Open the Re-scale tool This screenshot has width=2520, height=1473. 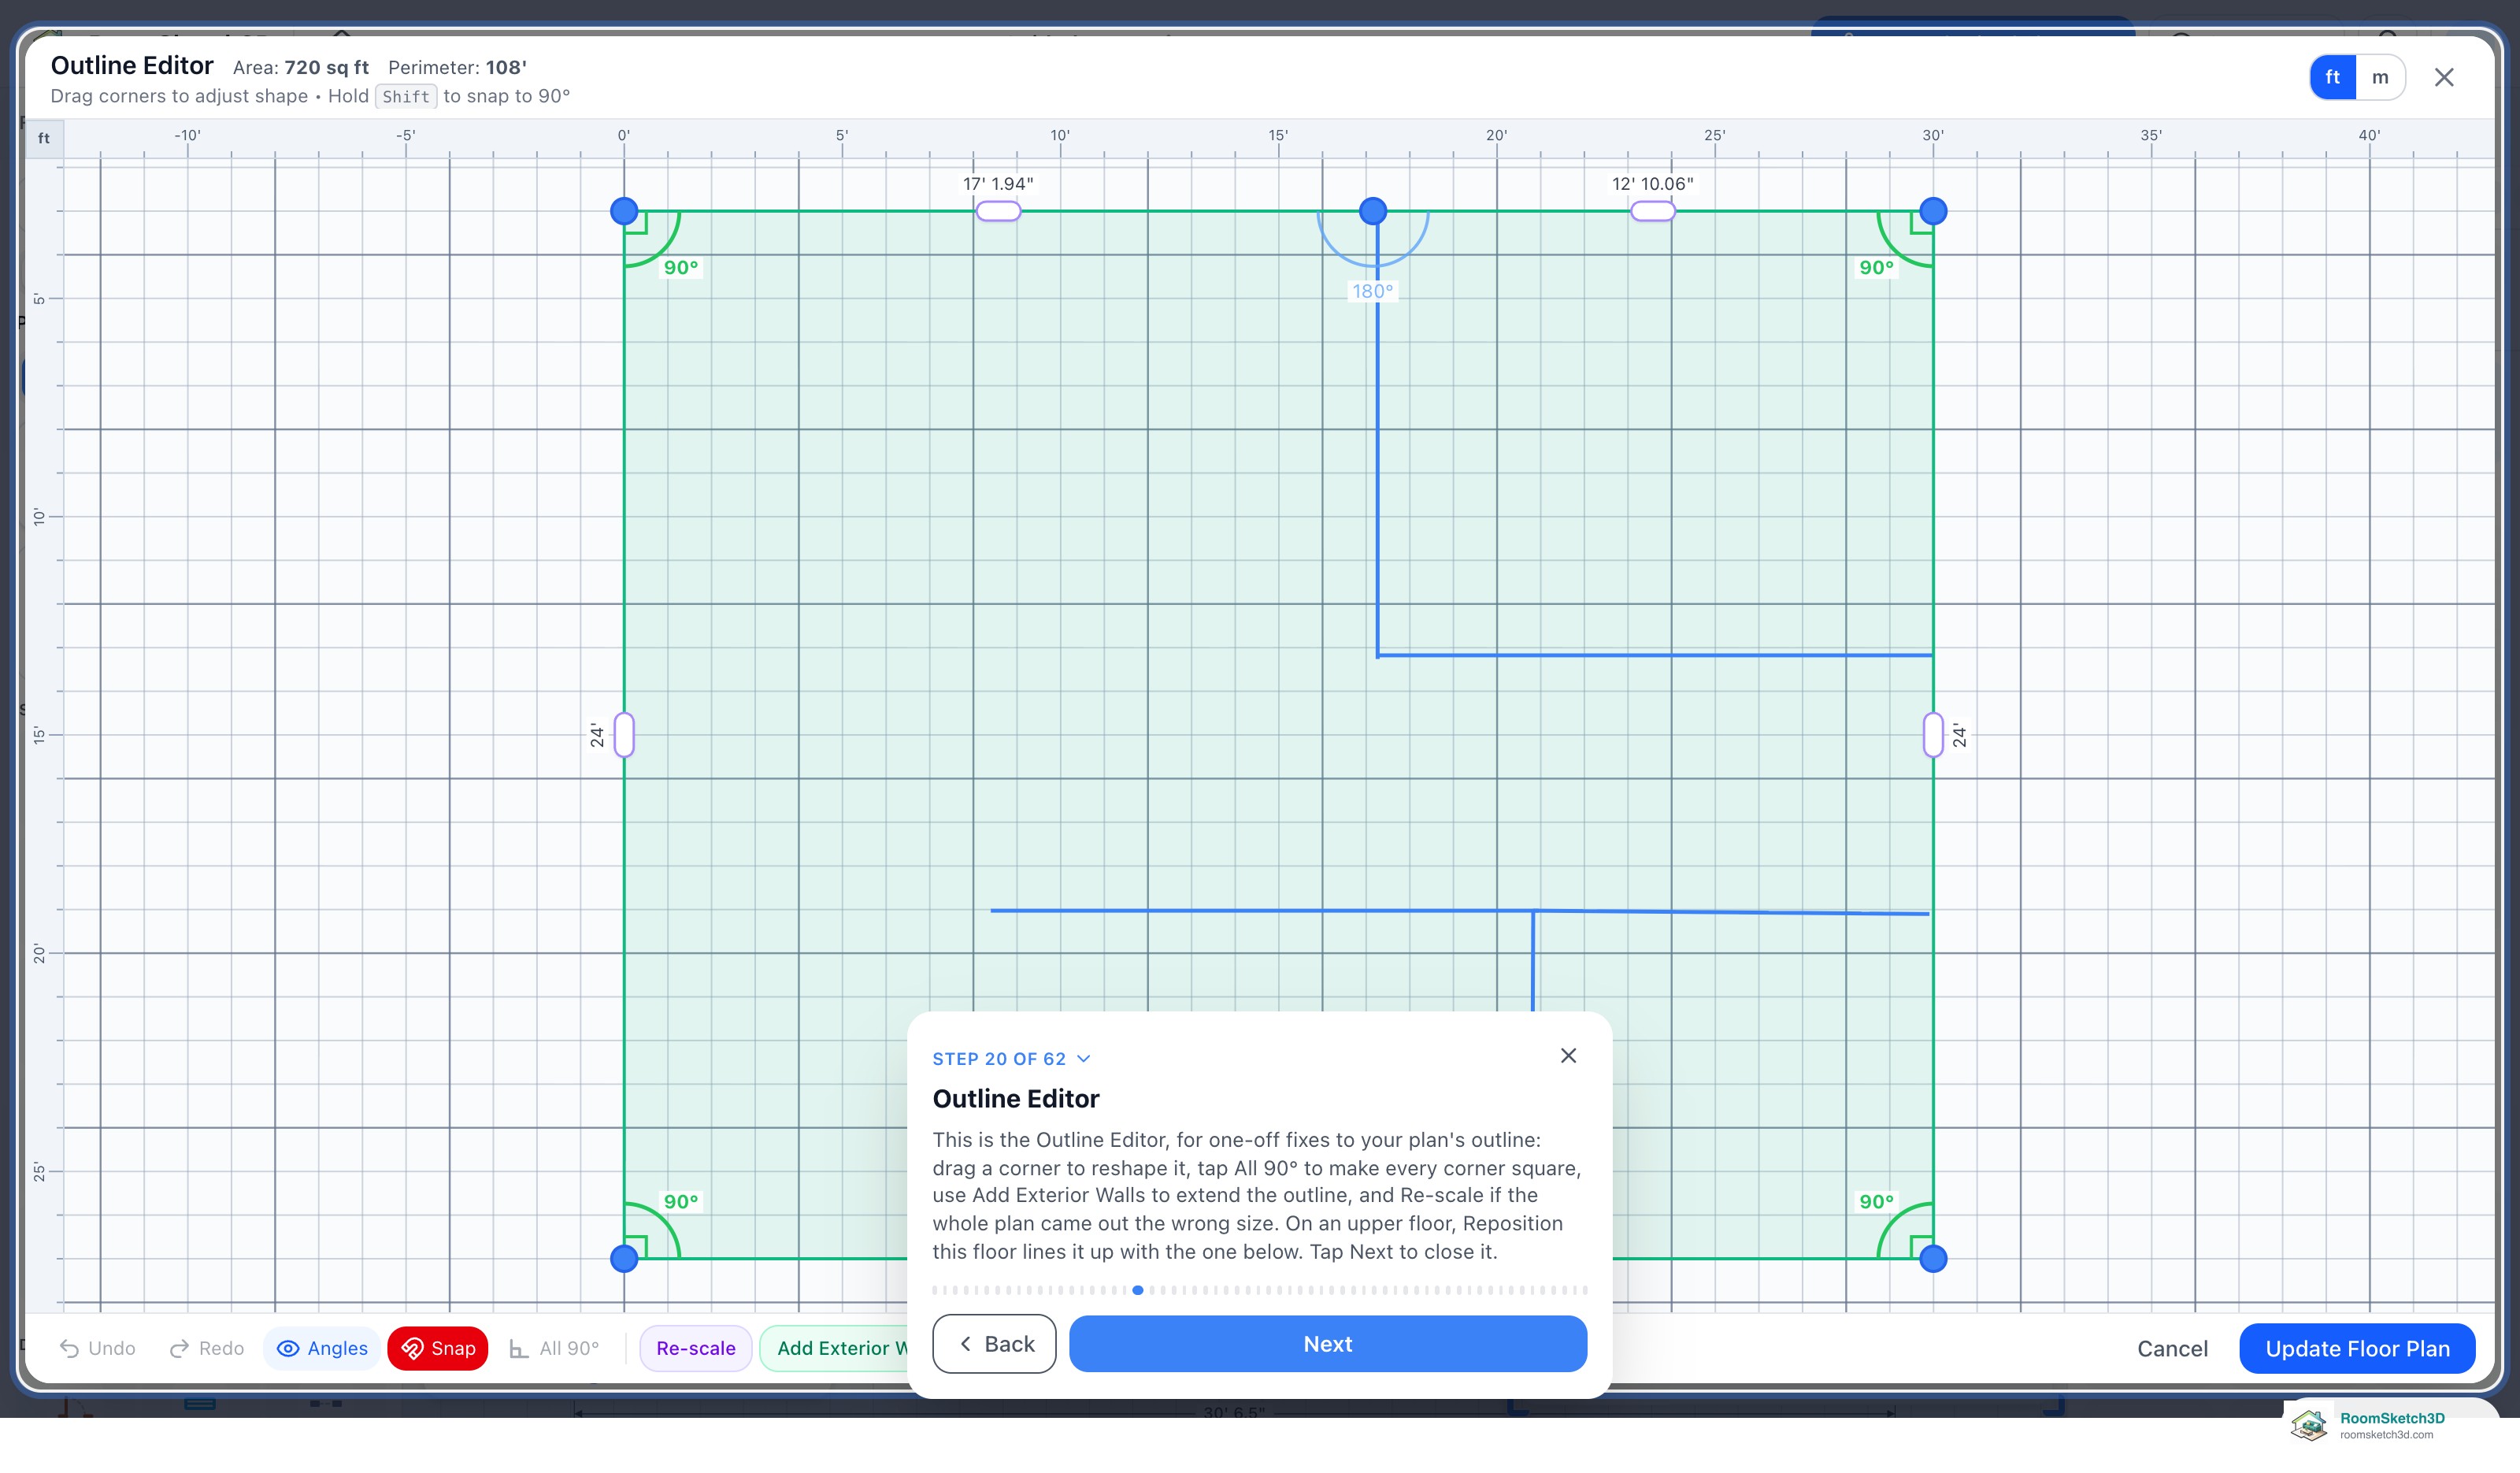coord(695,1348)
